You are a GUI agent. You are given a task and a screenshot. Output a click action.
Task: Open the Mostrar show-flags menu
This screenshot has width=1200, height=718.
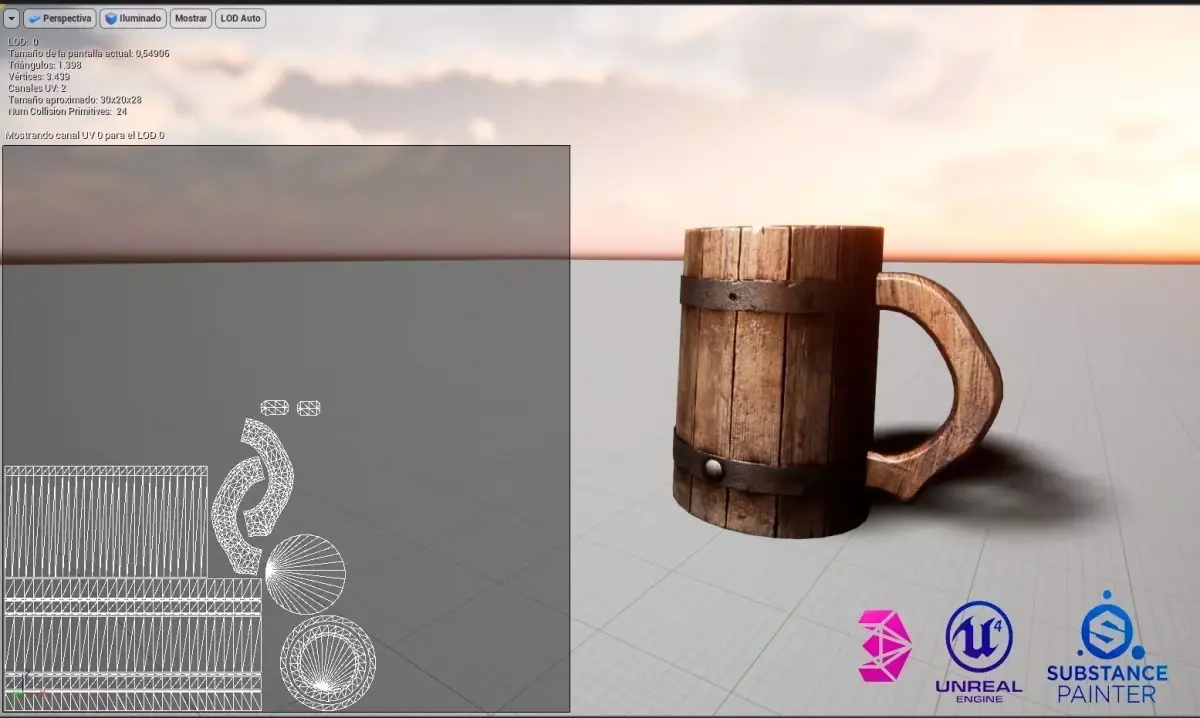click(x=191, y=18)
